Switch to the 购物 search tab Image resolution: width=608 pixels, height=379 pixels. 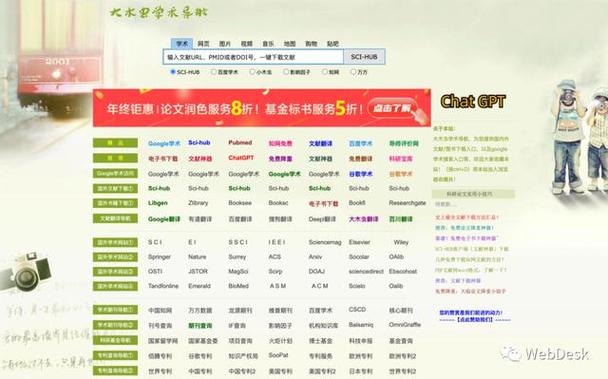(311, 44)
